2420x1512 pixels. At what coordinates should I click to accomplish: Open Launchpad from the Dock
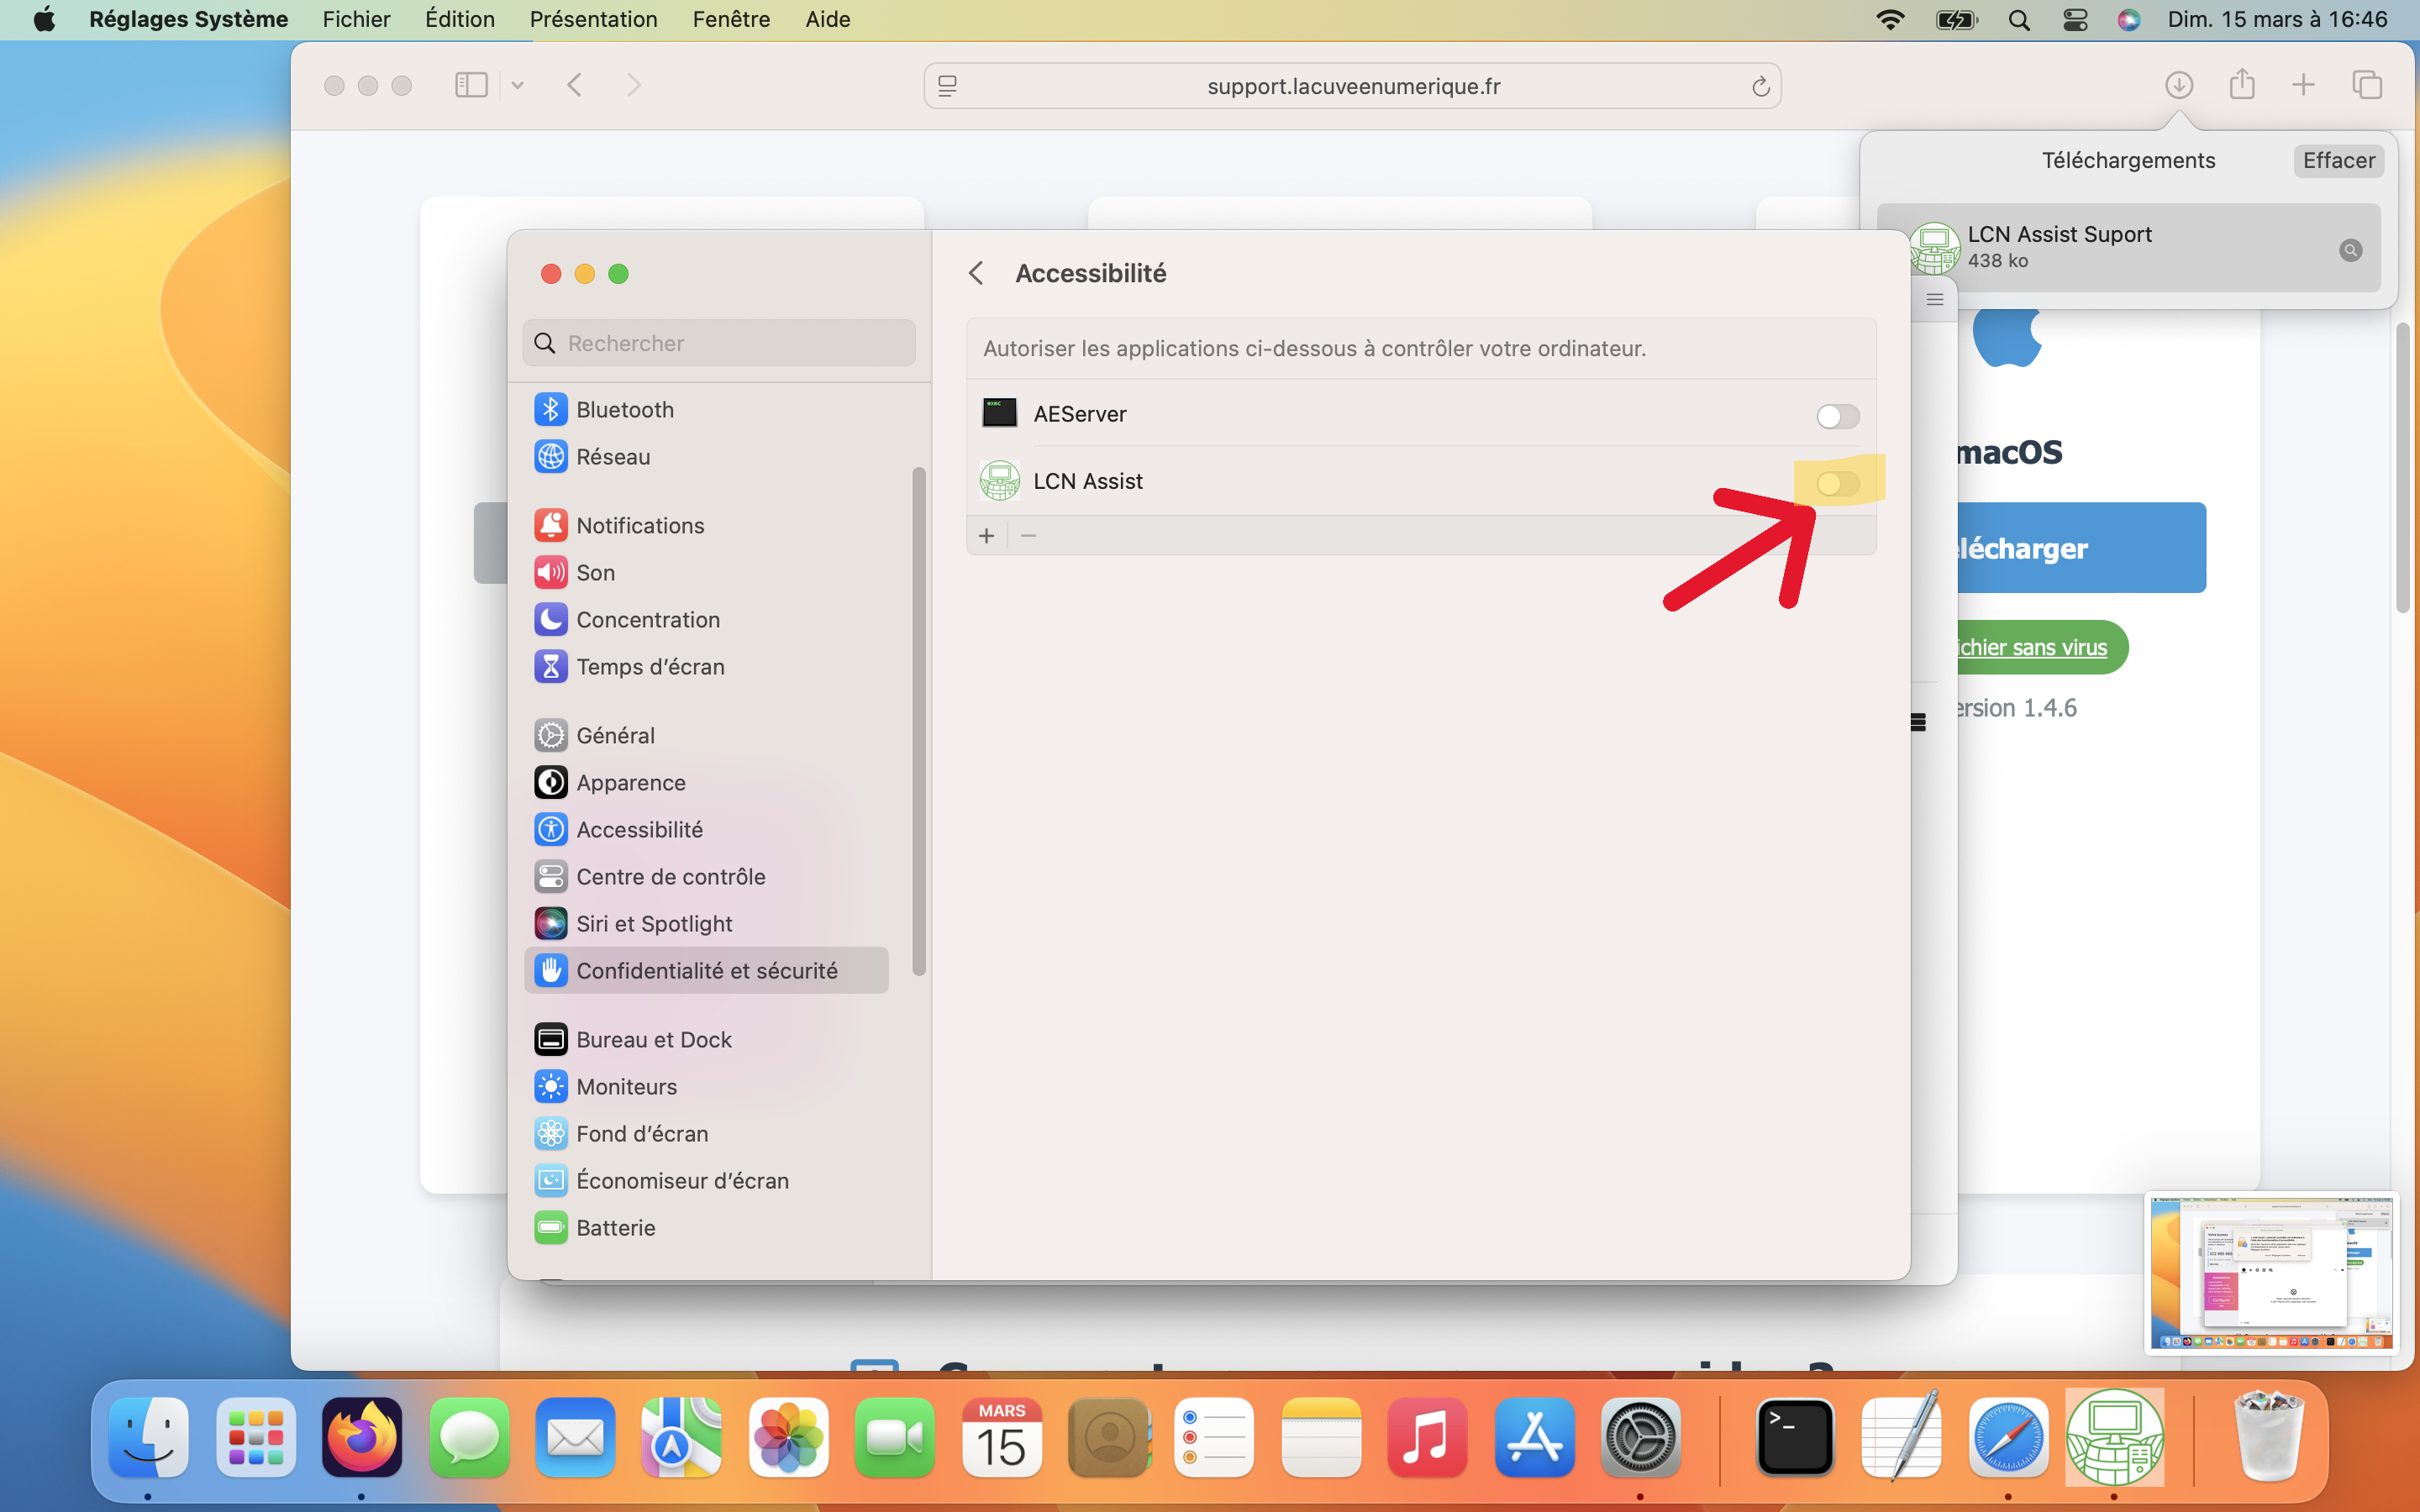click(x=256, y=1437)
